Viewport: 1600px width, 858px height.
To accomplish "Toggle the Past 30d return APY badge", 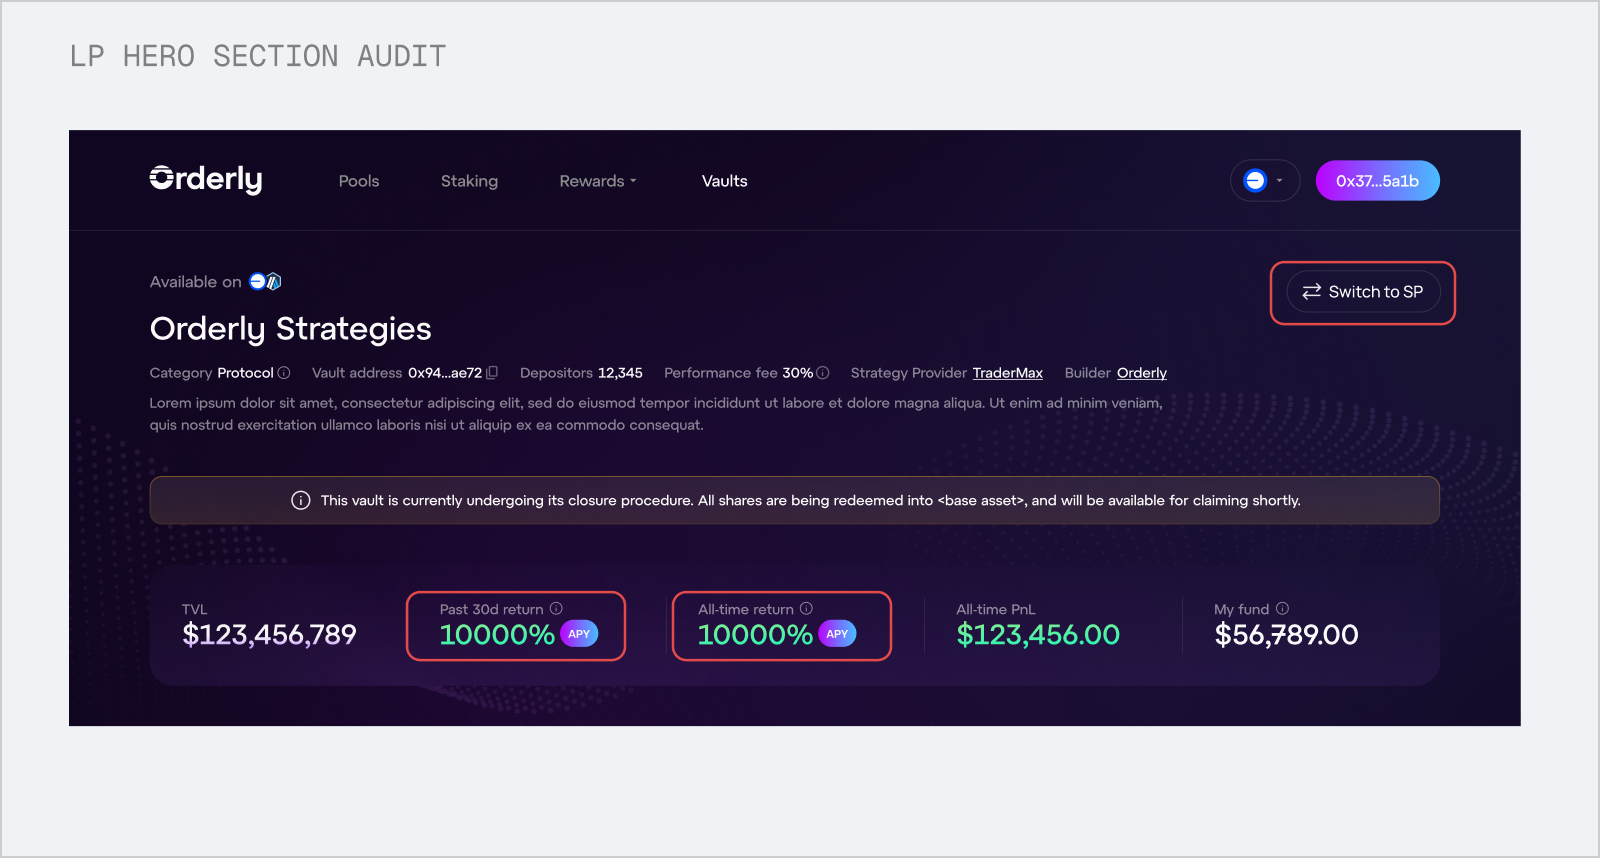I will tap(579, 634).
